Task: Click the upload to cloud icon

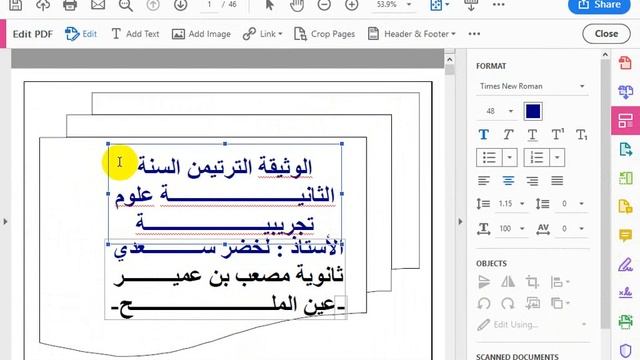Action: point(43,5)
